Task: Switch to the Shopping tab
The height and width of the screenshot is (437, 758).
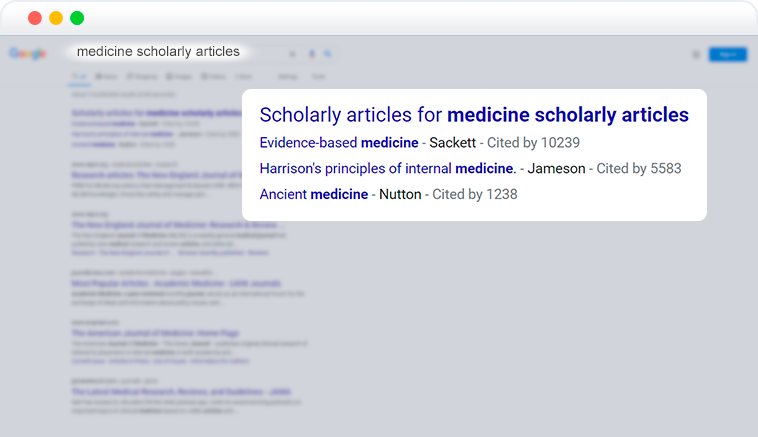Action: coord(142,76)
